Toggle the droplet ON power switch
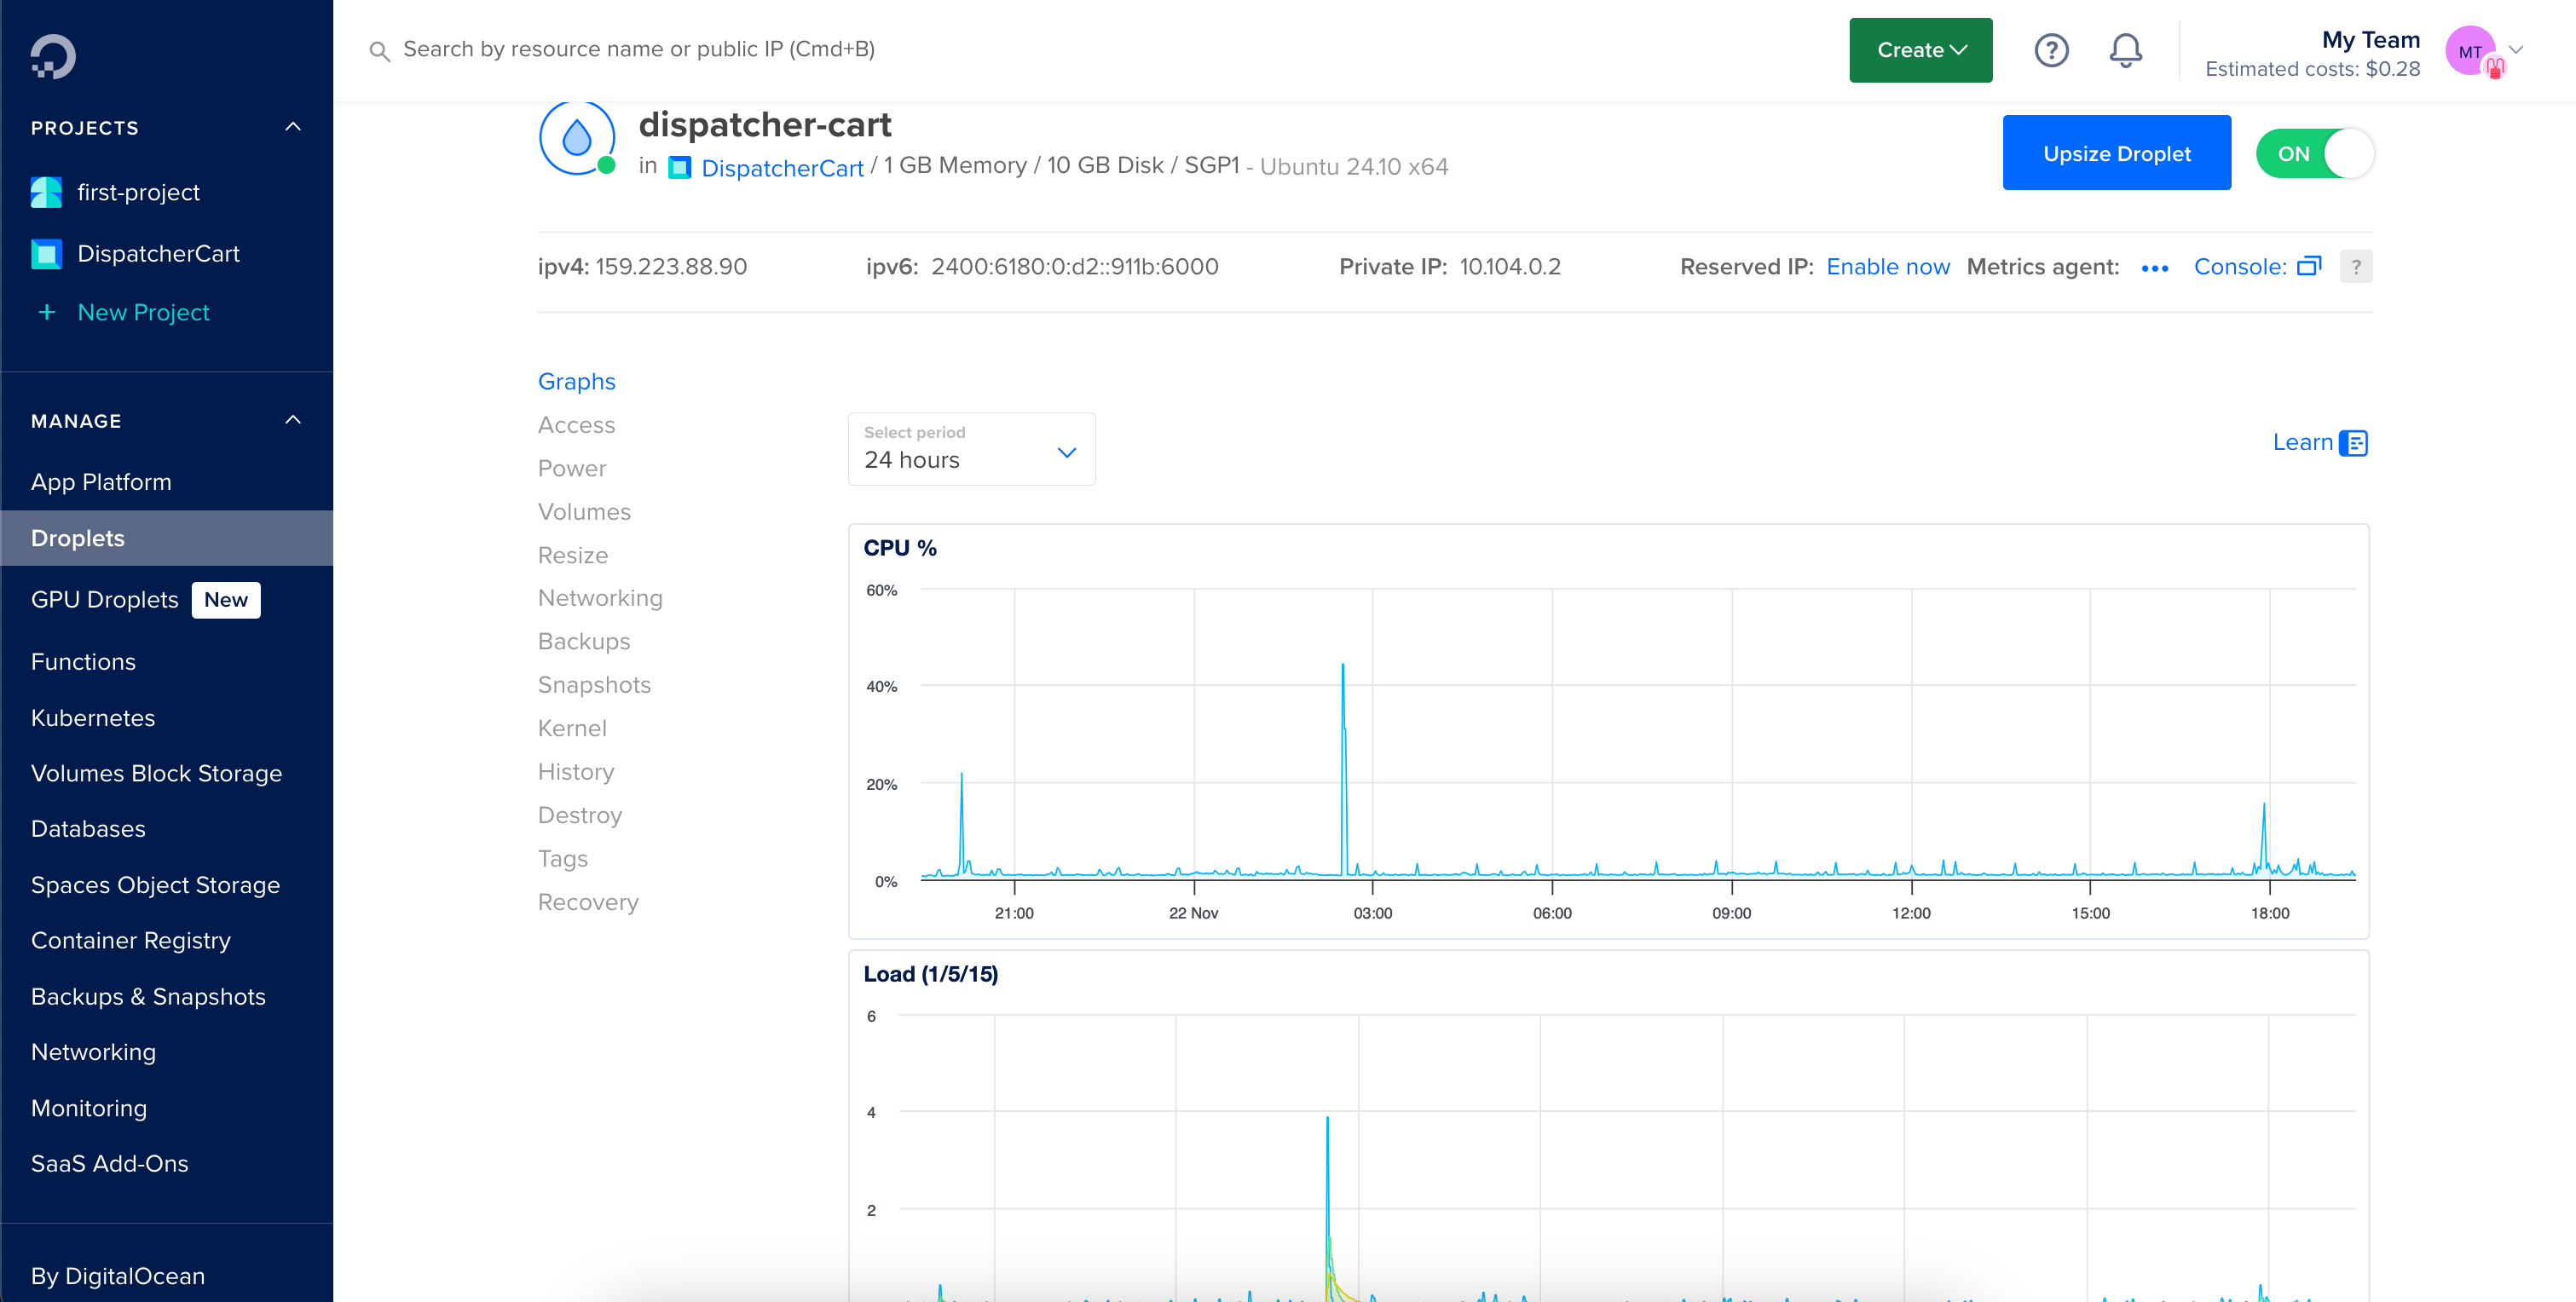The image size is (2576, 1302). pos(2314,154)
